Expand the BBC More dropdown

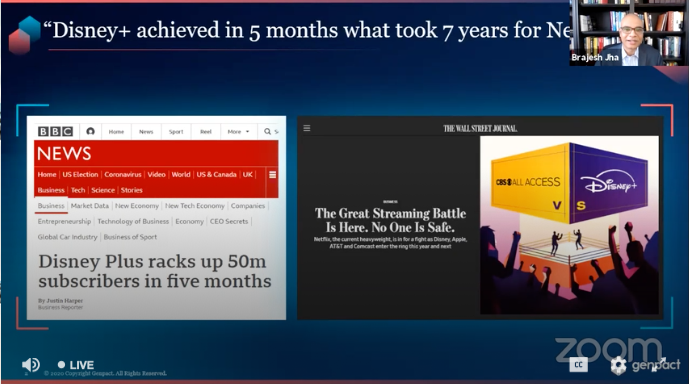click(238, 131)
